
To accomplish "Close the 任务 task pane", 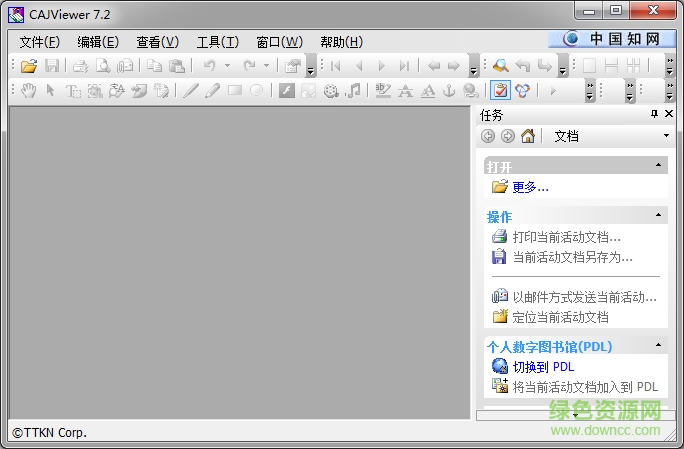I will pyautogui.click(x=669, y=113).
